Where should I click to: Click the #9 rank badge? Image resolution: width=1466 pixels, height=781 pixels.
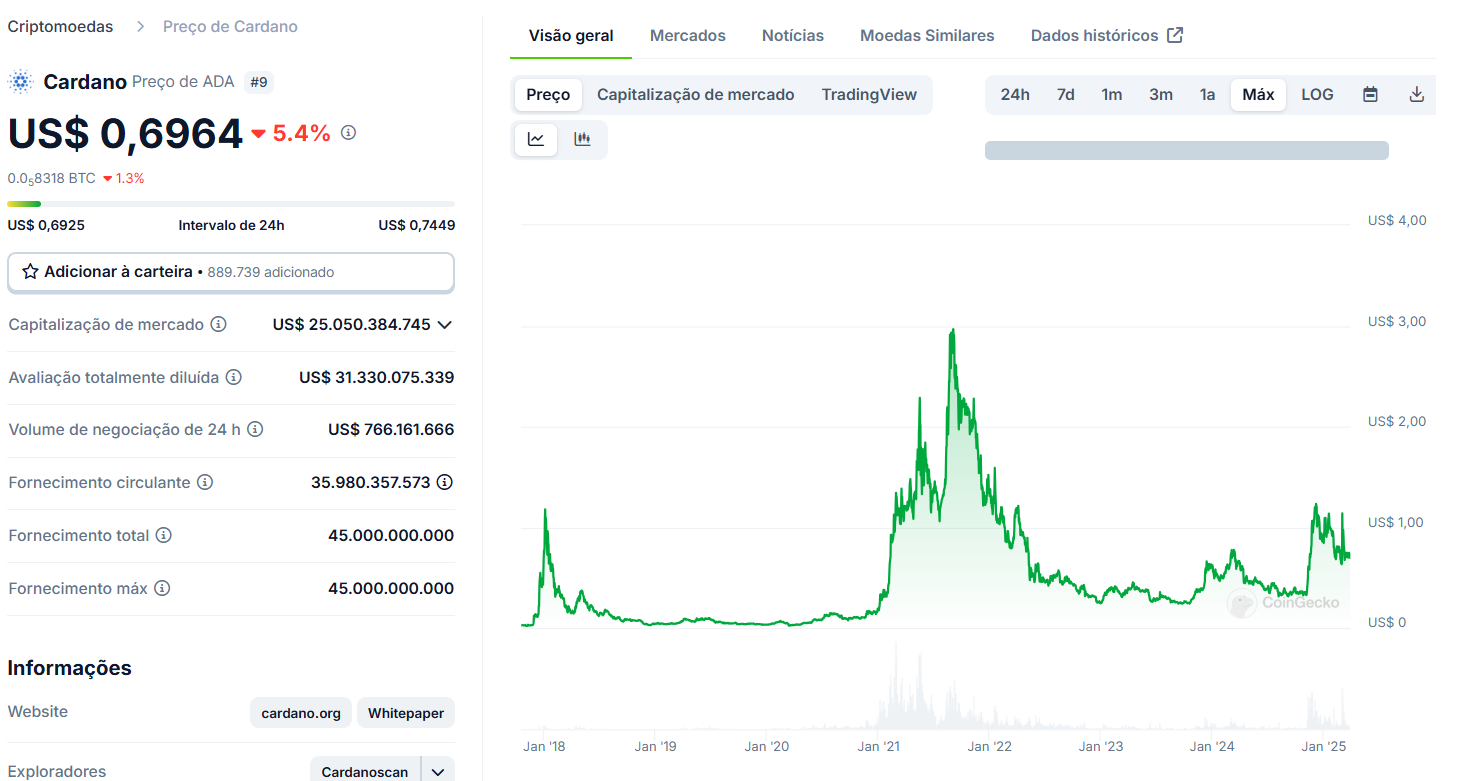click(259, 82)
